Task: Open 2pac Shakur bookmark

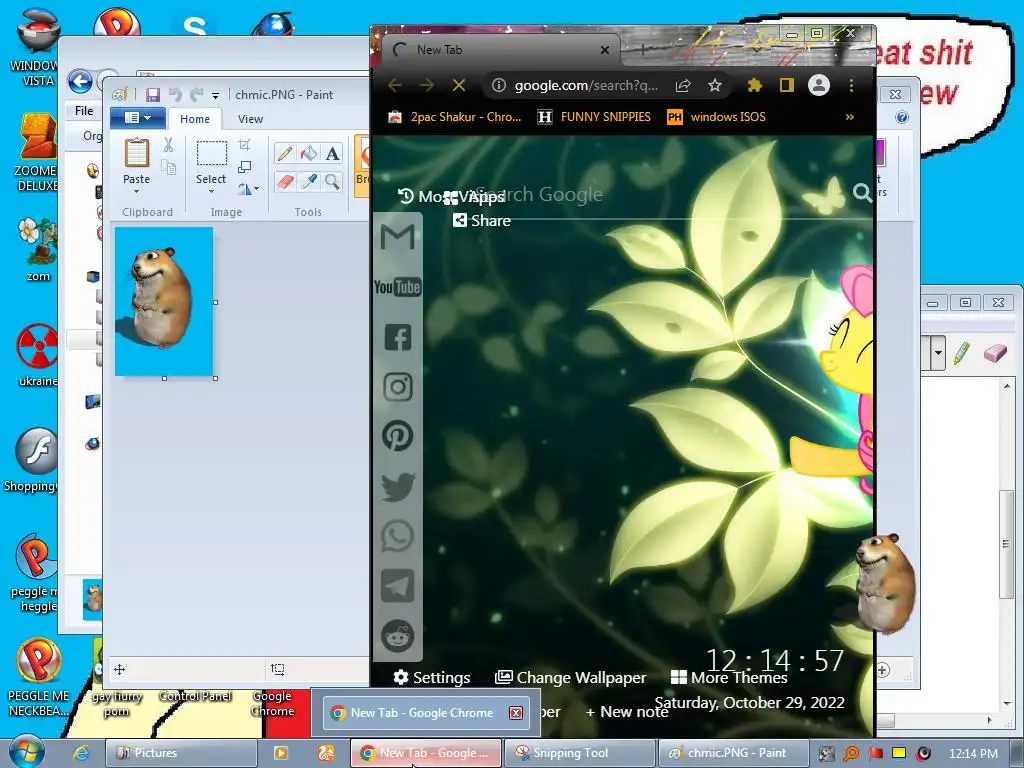Action: [455, 117]
